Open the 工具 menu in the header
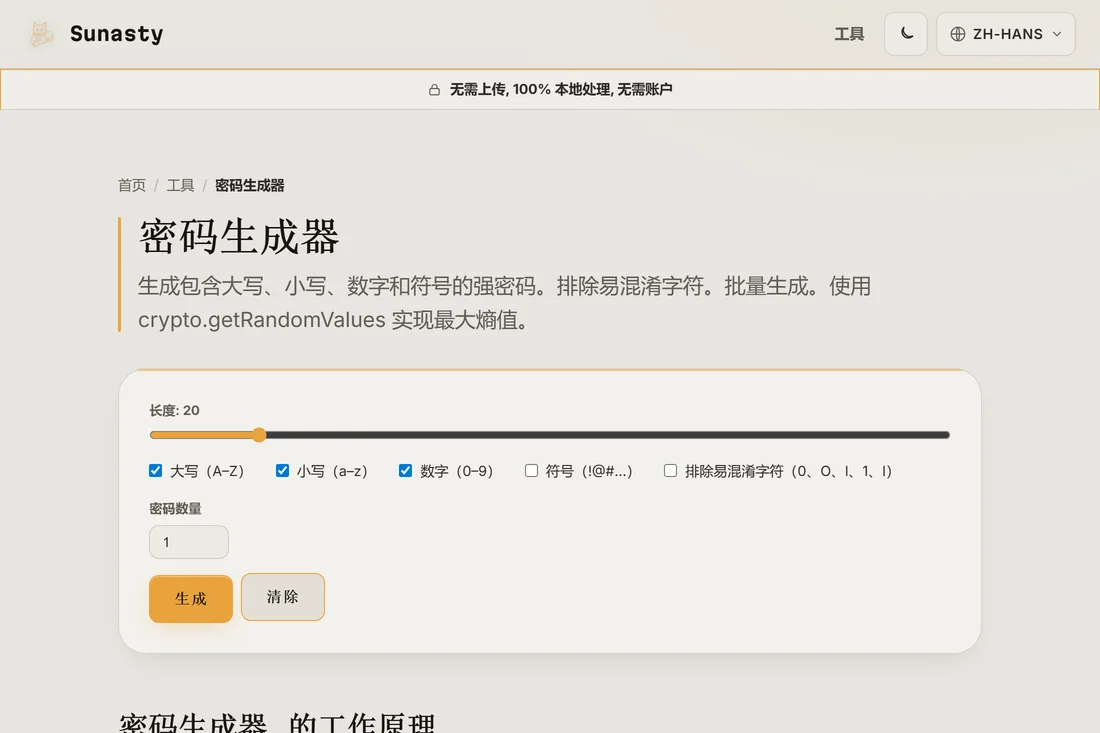Image resolution: width=1100 pixels, height=733 pixels. coord(849,34)
